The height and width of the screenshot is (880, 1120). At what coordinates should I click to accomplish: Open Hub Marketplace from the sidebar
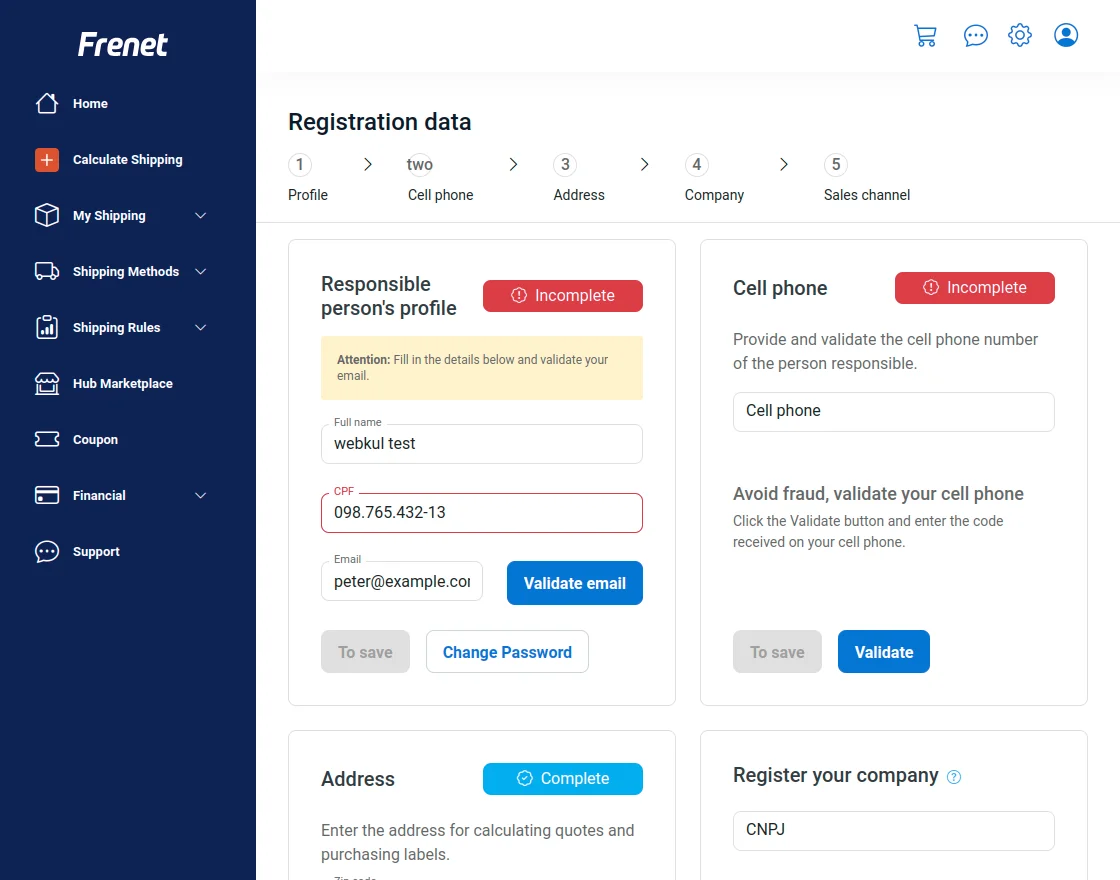coord(46,383)
